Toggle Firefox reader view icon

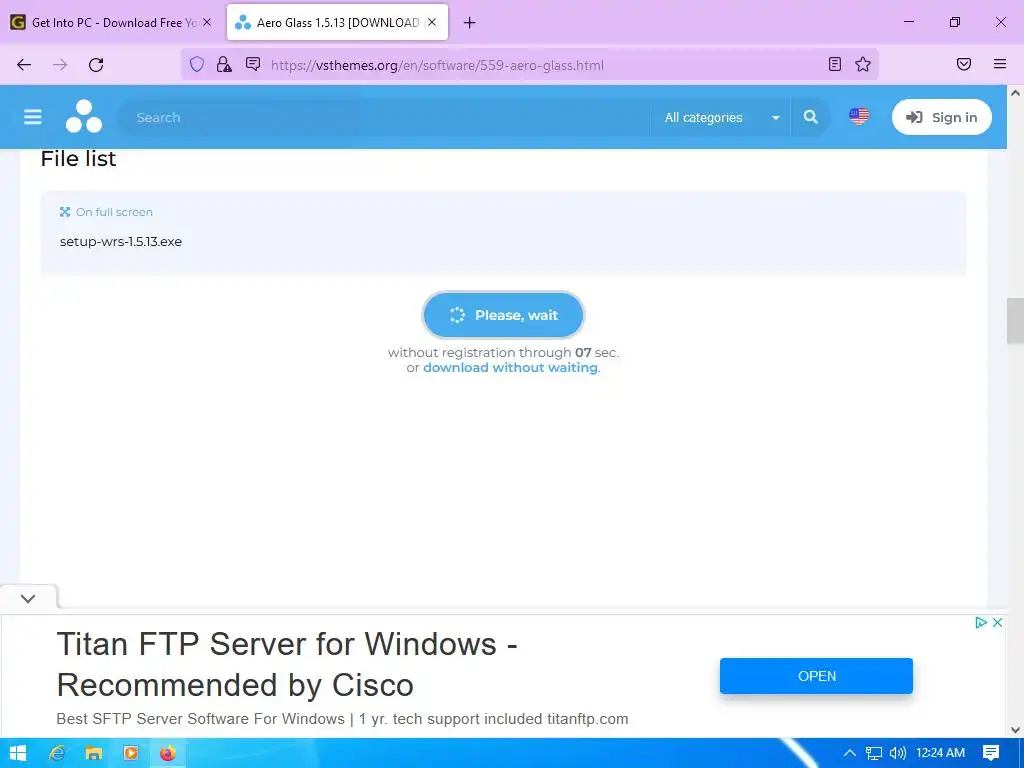point(835,64)
